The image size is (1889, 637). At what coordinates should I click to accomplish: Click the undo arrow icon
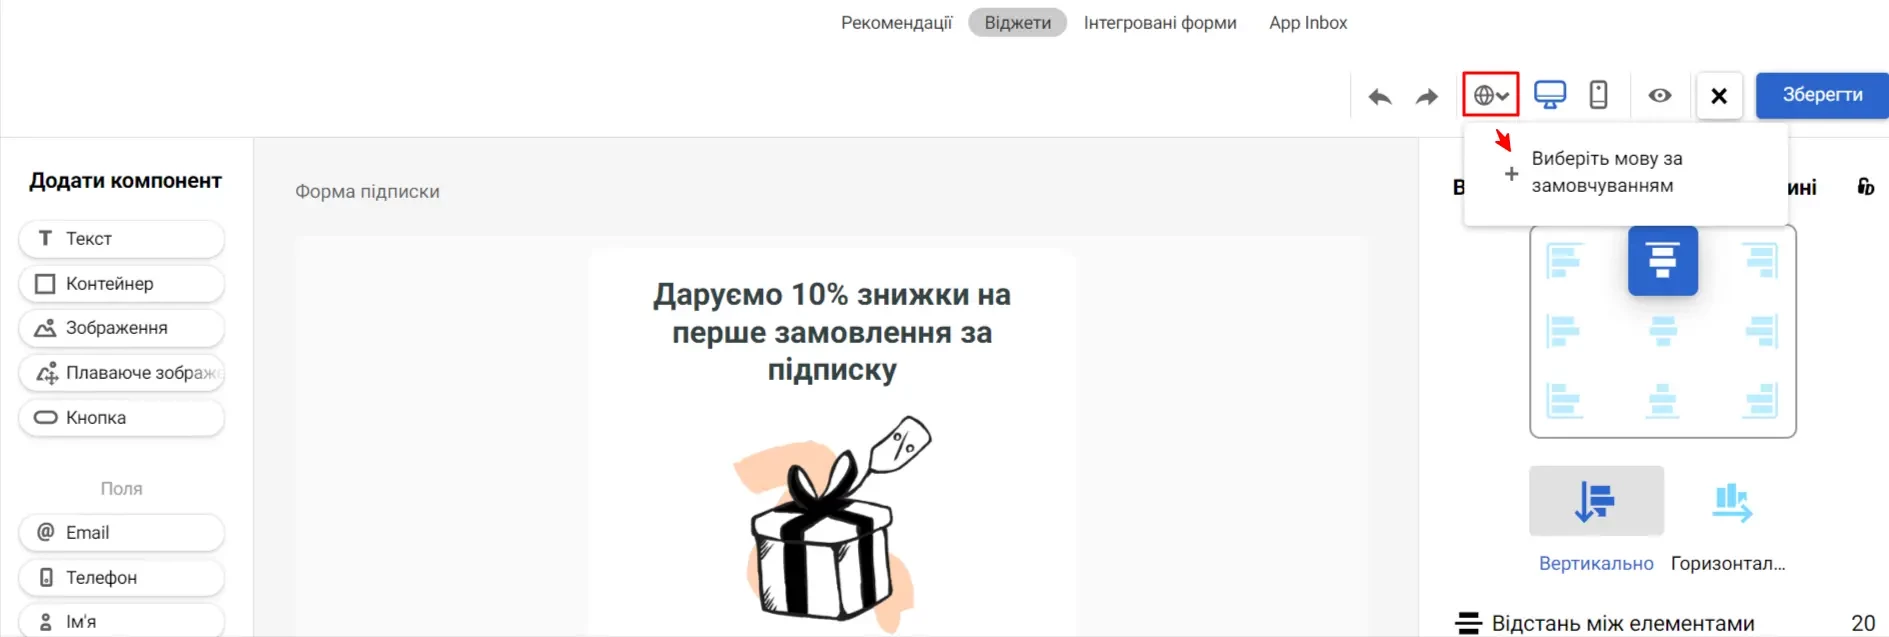[x=1380, y=96]
